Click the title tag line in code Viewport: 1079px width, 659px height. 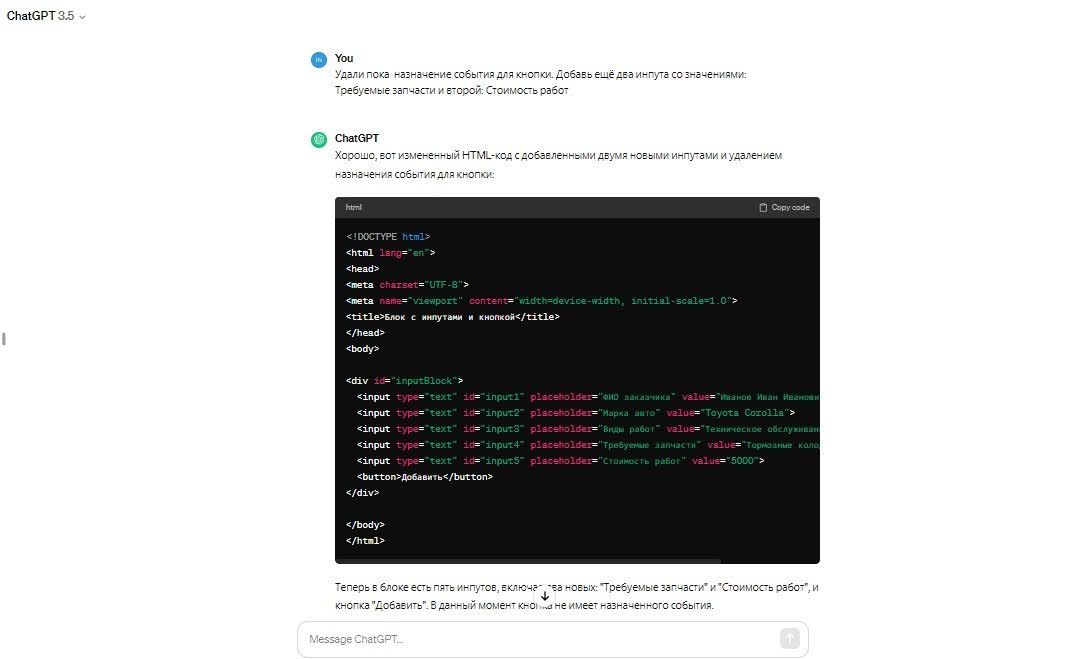453,317
